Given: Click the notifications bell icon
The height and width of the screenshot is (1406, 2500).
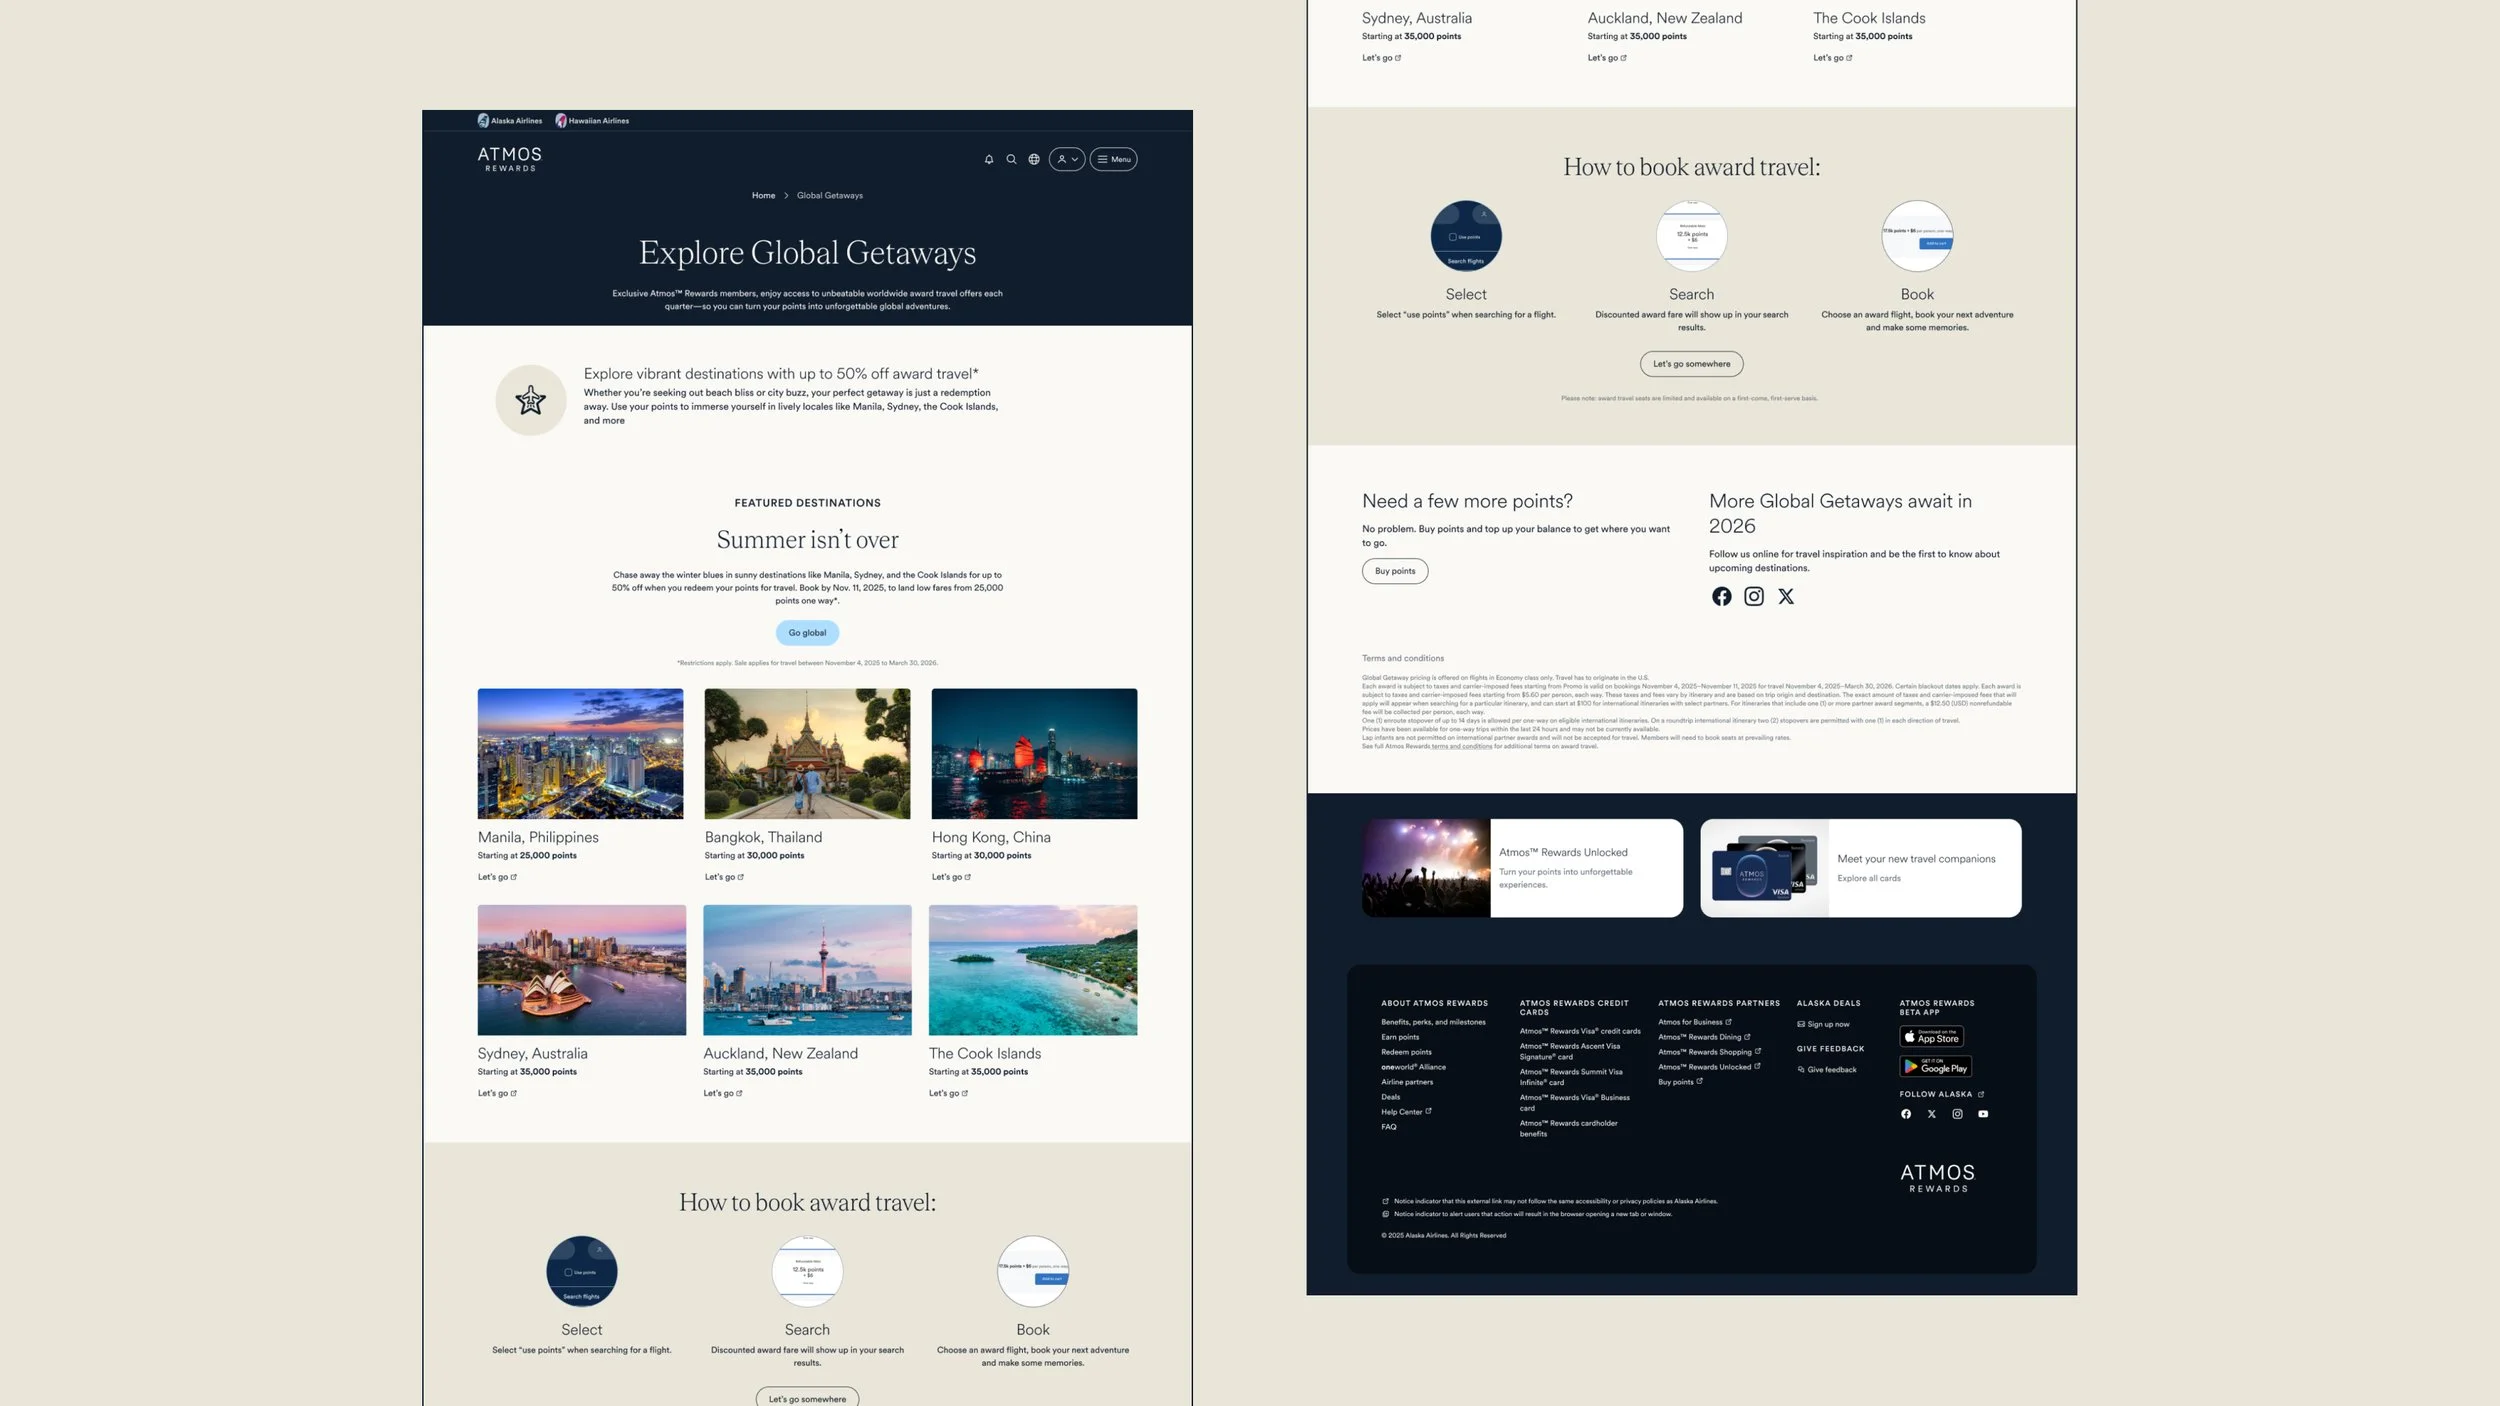Looking at the screenshot, I should 989,159.
